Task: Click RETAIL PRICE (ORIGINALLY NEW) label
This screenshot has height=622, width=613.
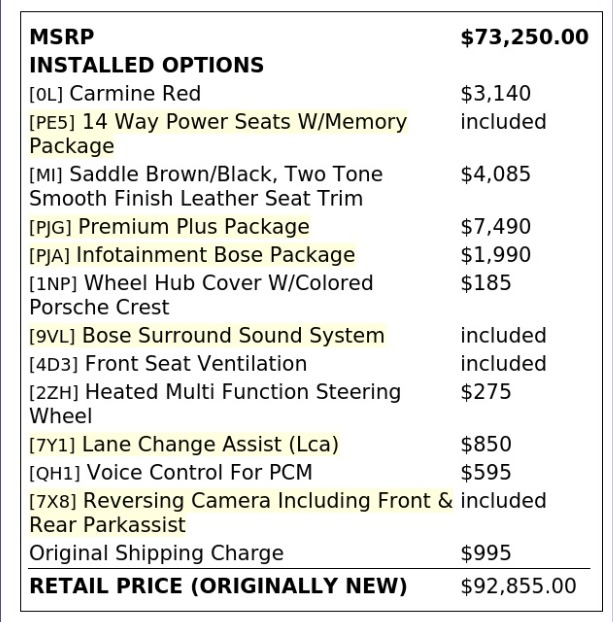Action: click(x=218, y=586)
